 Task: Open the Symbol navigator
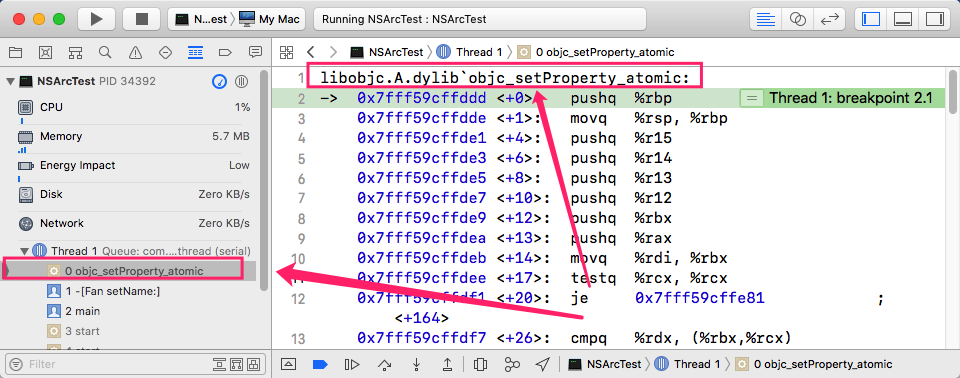75,52
